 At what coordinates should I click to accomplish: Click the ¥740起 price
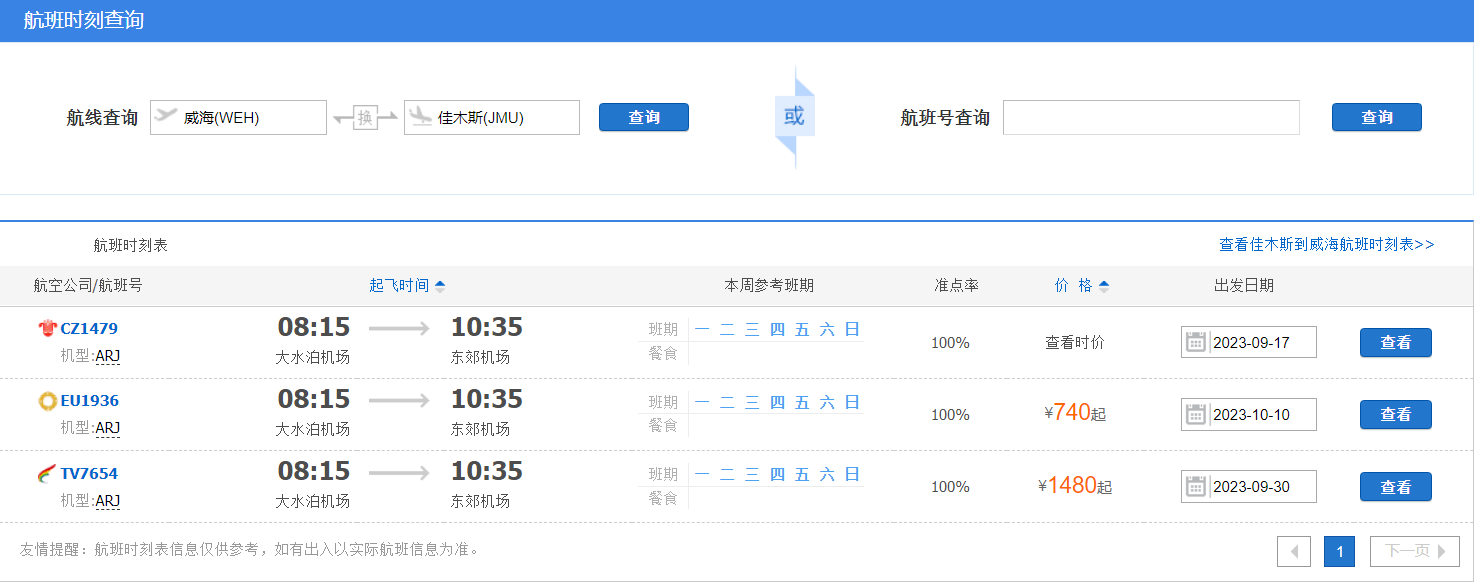point(1075,413)
